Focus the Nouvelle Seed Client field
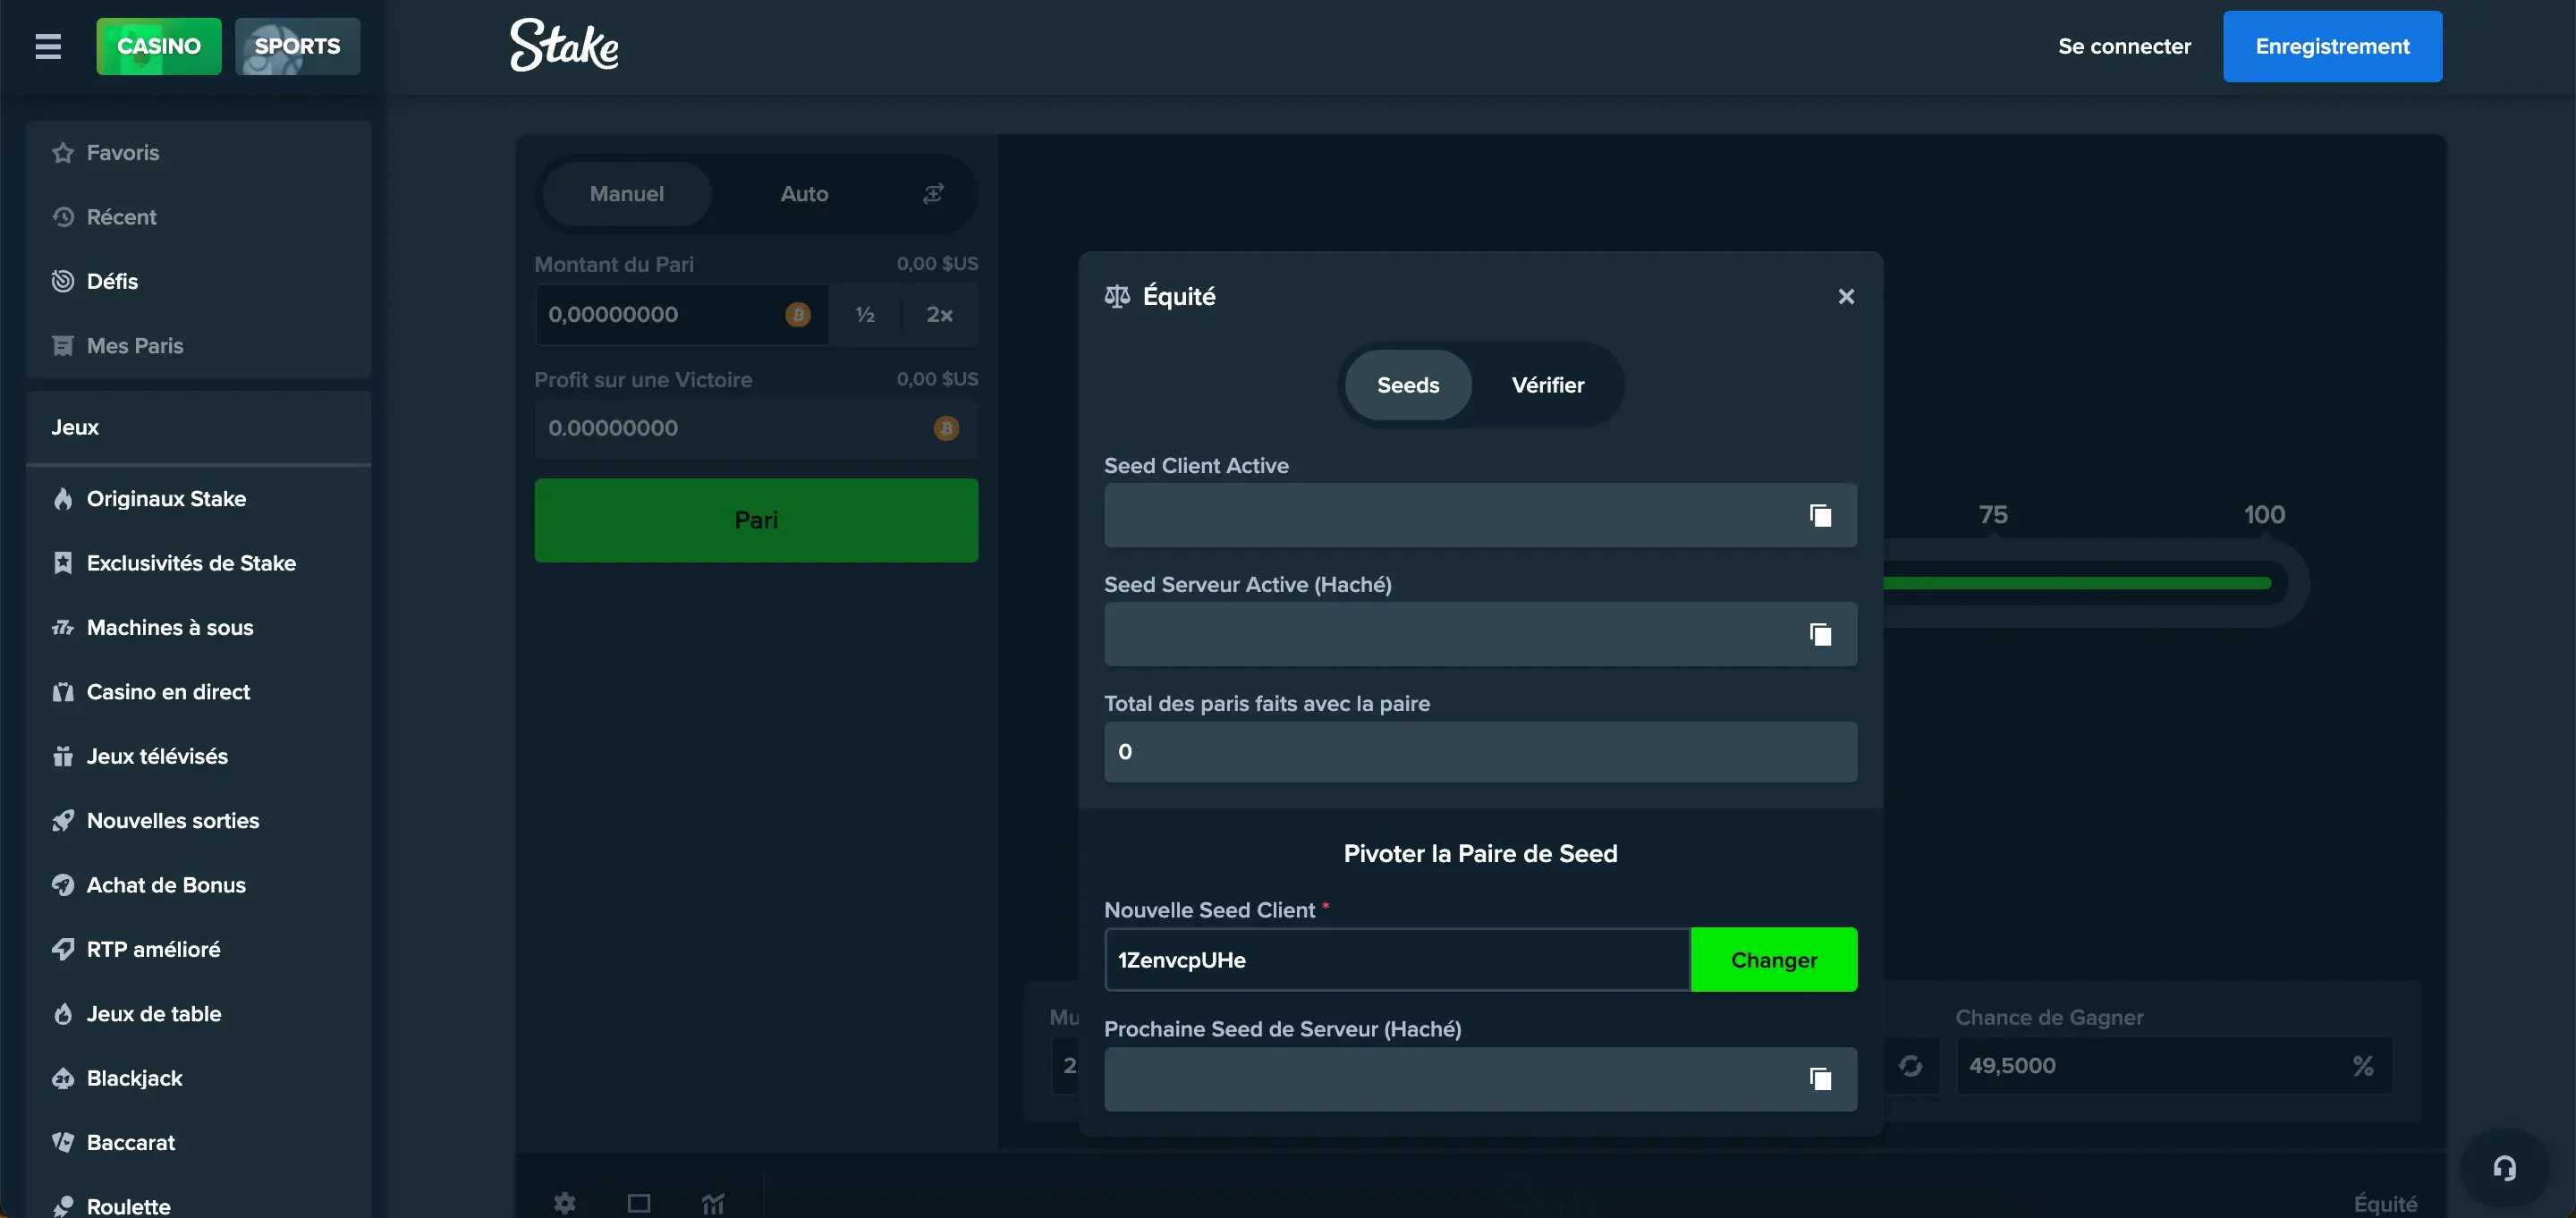 pos(1397,960)
